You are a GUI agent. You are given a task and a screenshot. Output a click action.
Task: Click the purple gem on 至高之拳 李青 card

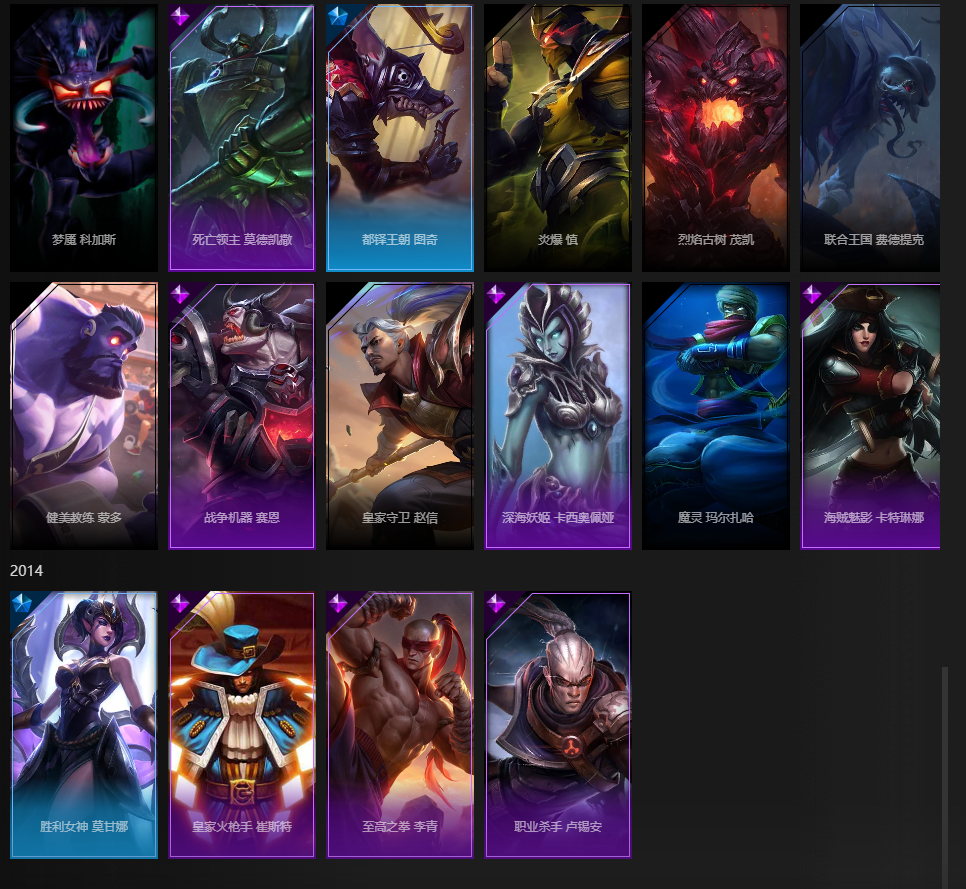[x=338, y=603]
